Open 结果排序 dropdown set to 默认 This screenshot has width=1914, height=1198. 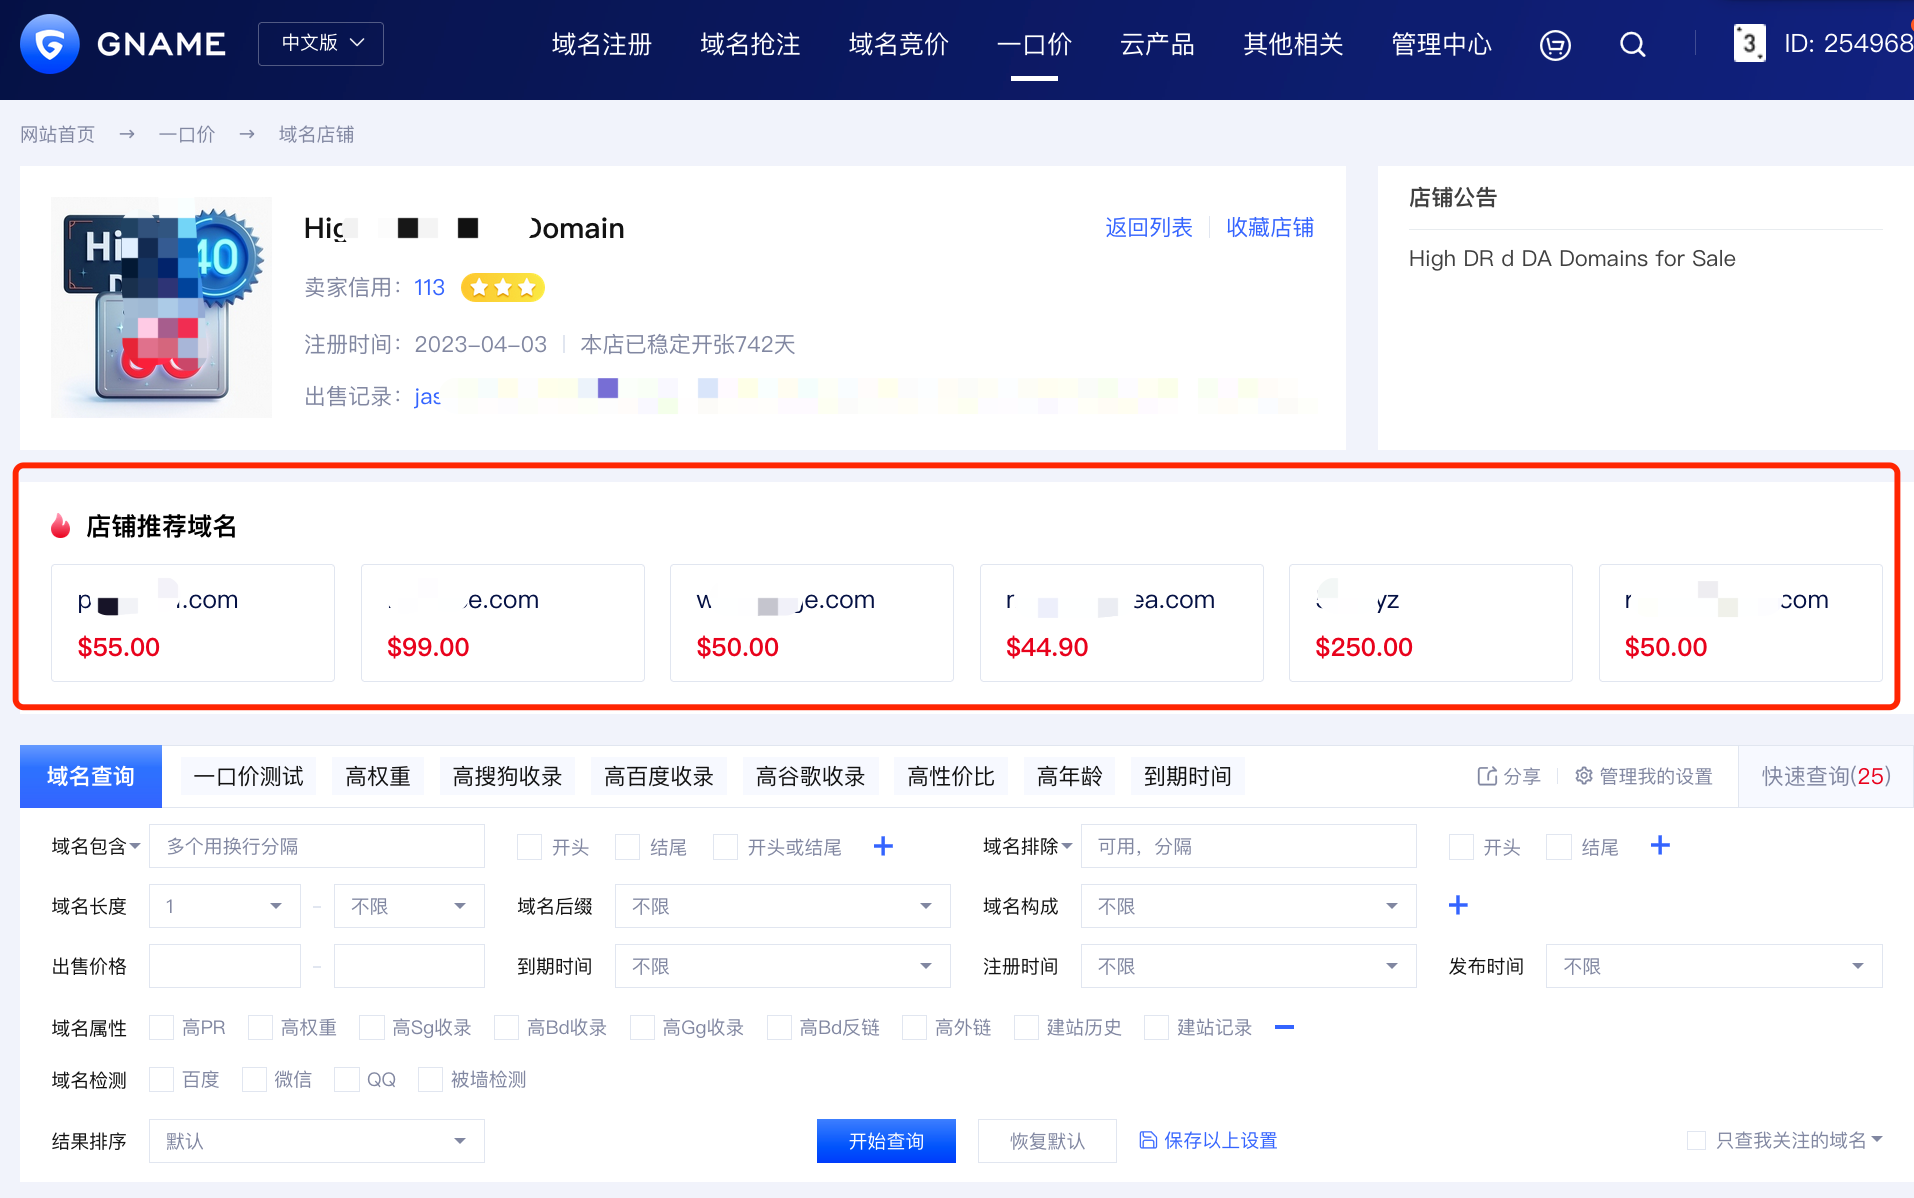pos(317,1141)
